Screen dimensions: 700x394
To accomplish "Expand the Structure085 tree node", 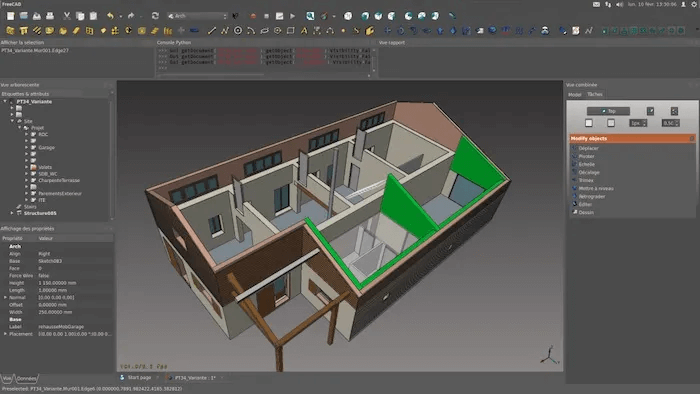I will pos(12,213).
